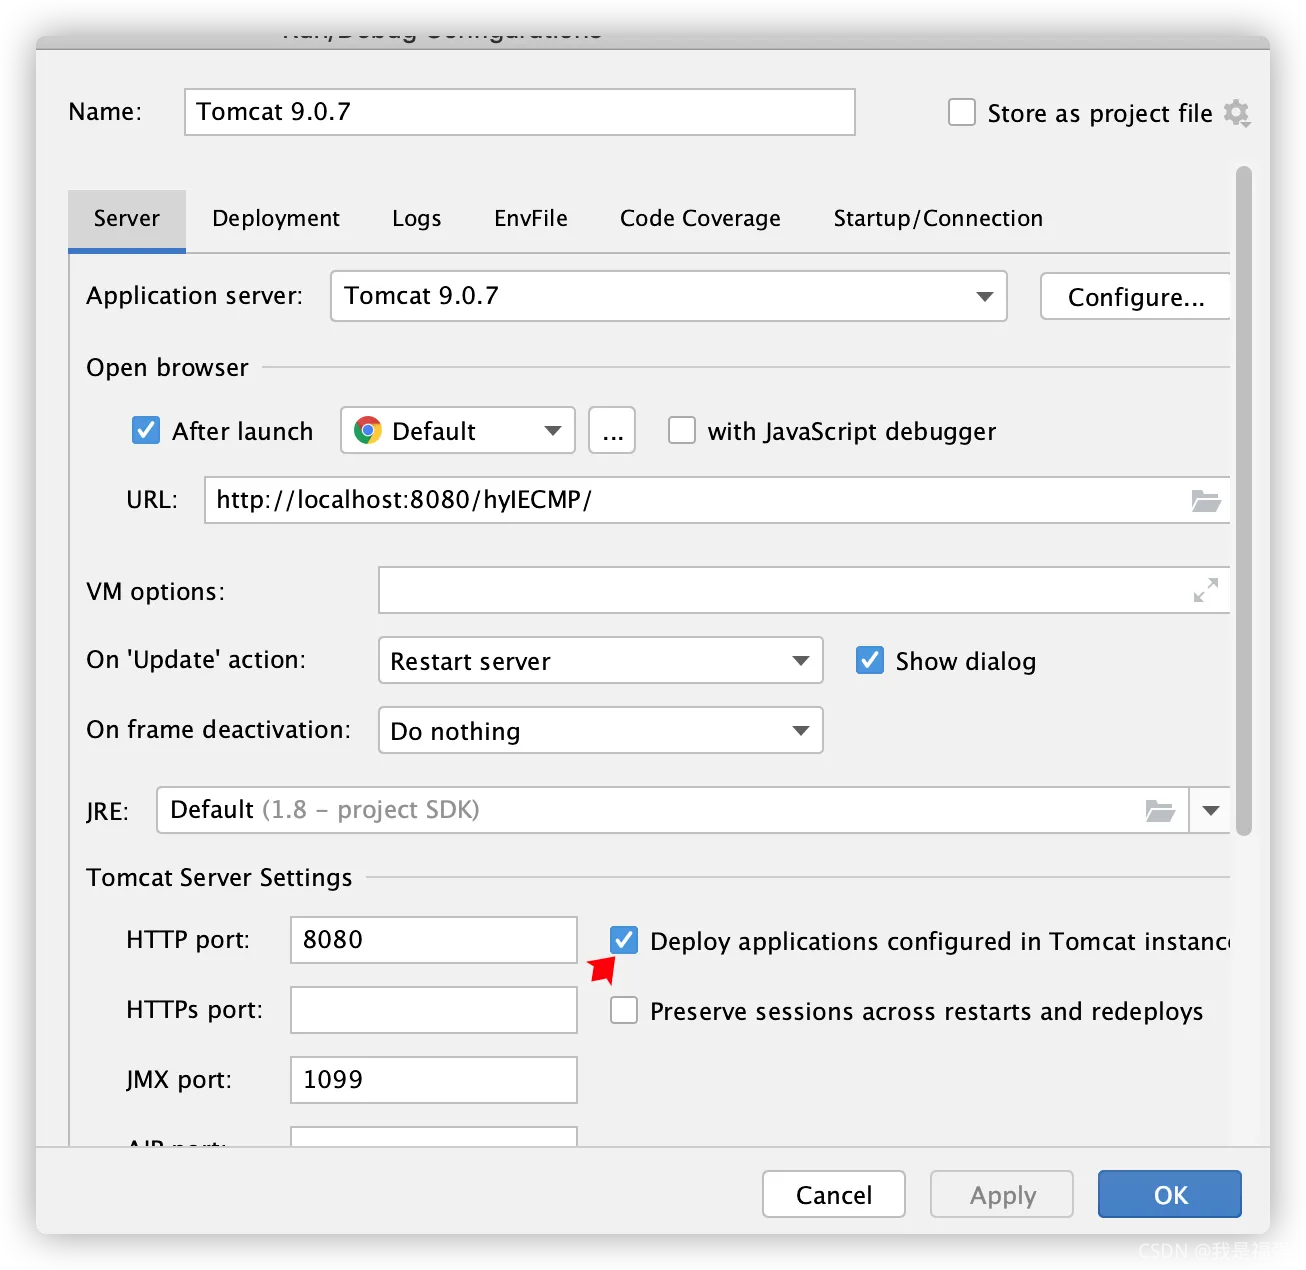Switch to the Deployment tab

pos(276,219)
